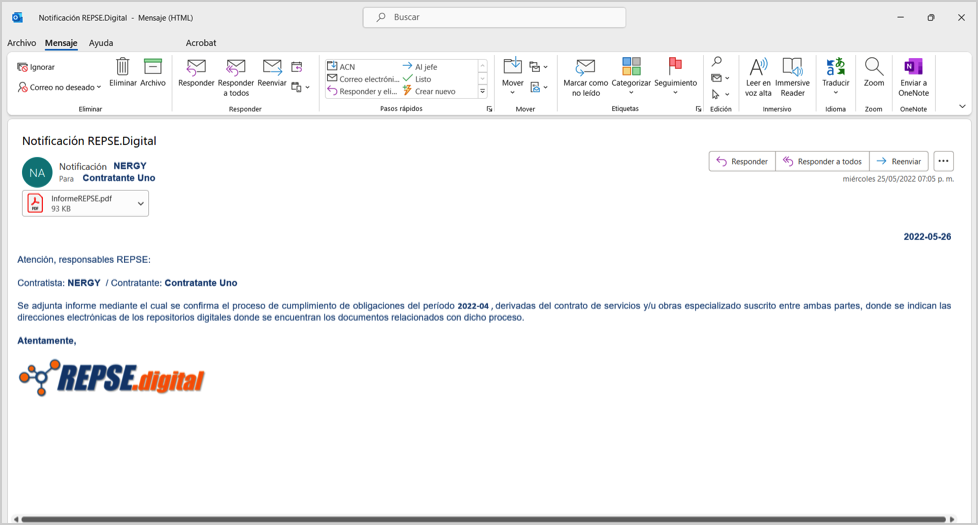Collapse the ribbon with the chevron
This screenshot has width=978, height=525.
pyautogui.click(x=962, y=107)
